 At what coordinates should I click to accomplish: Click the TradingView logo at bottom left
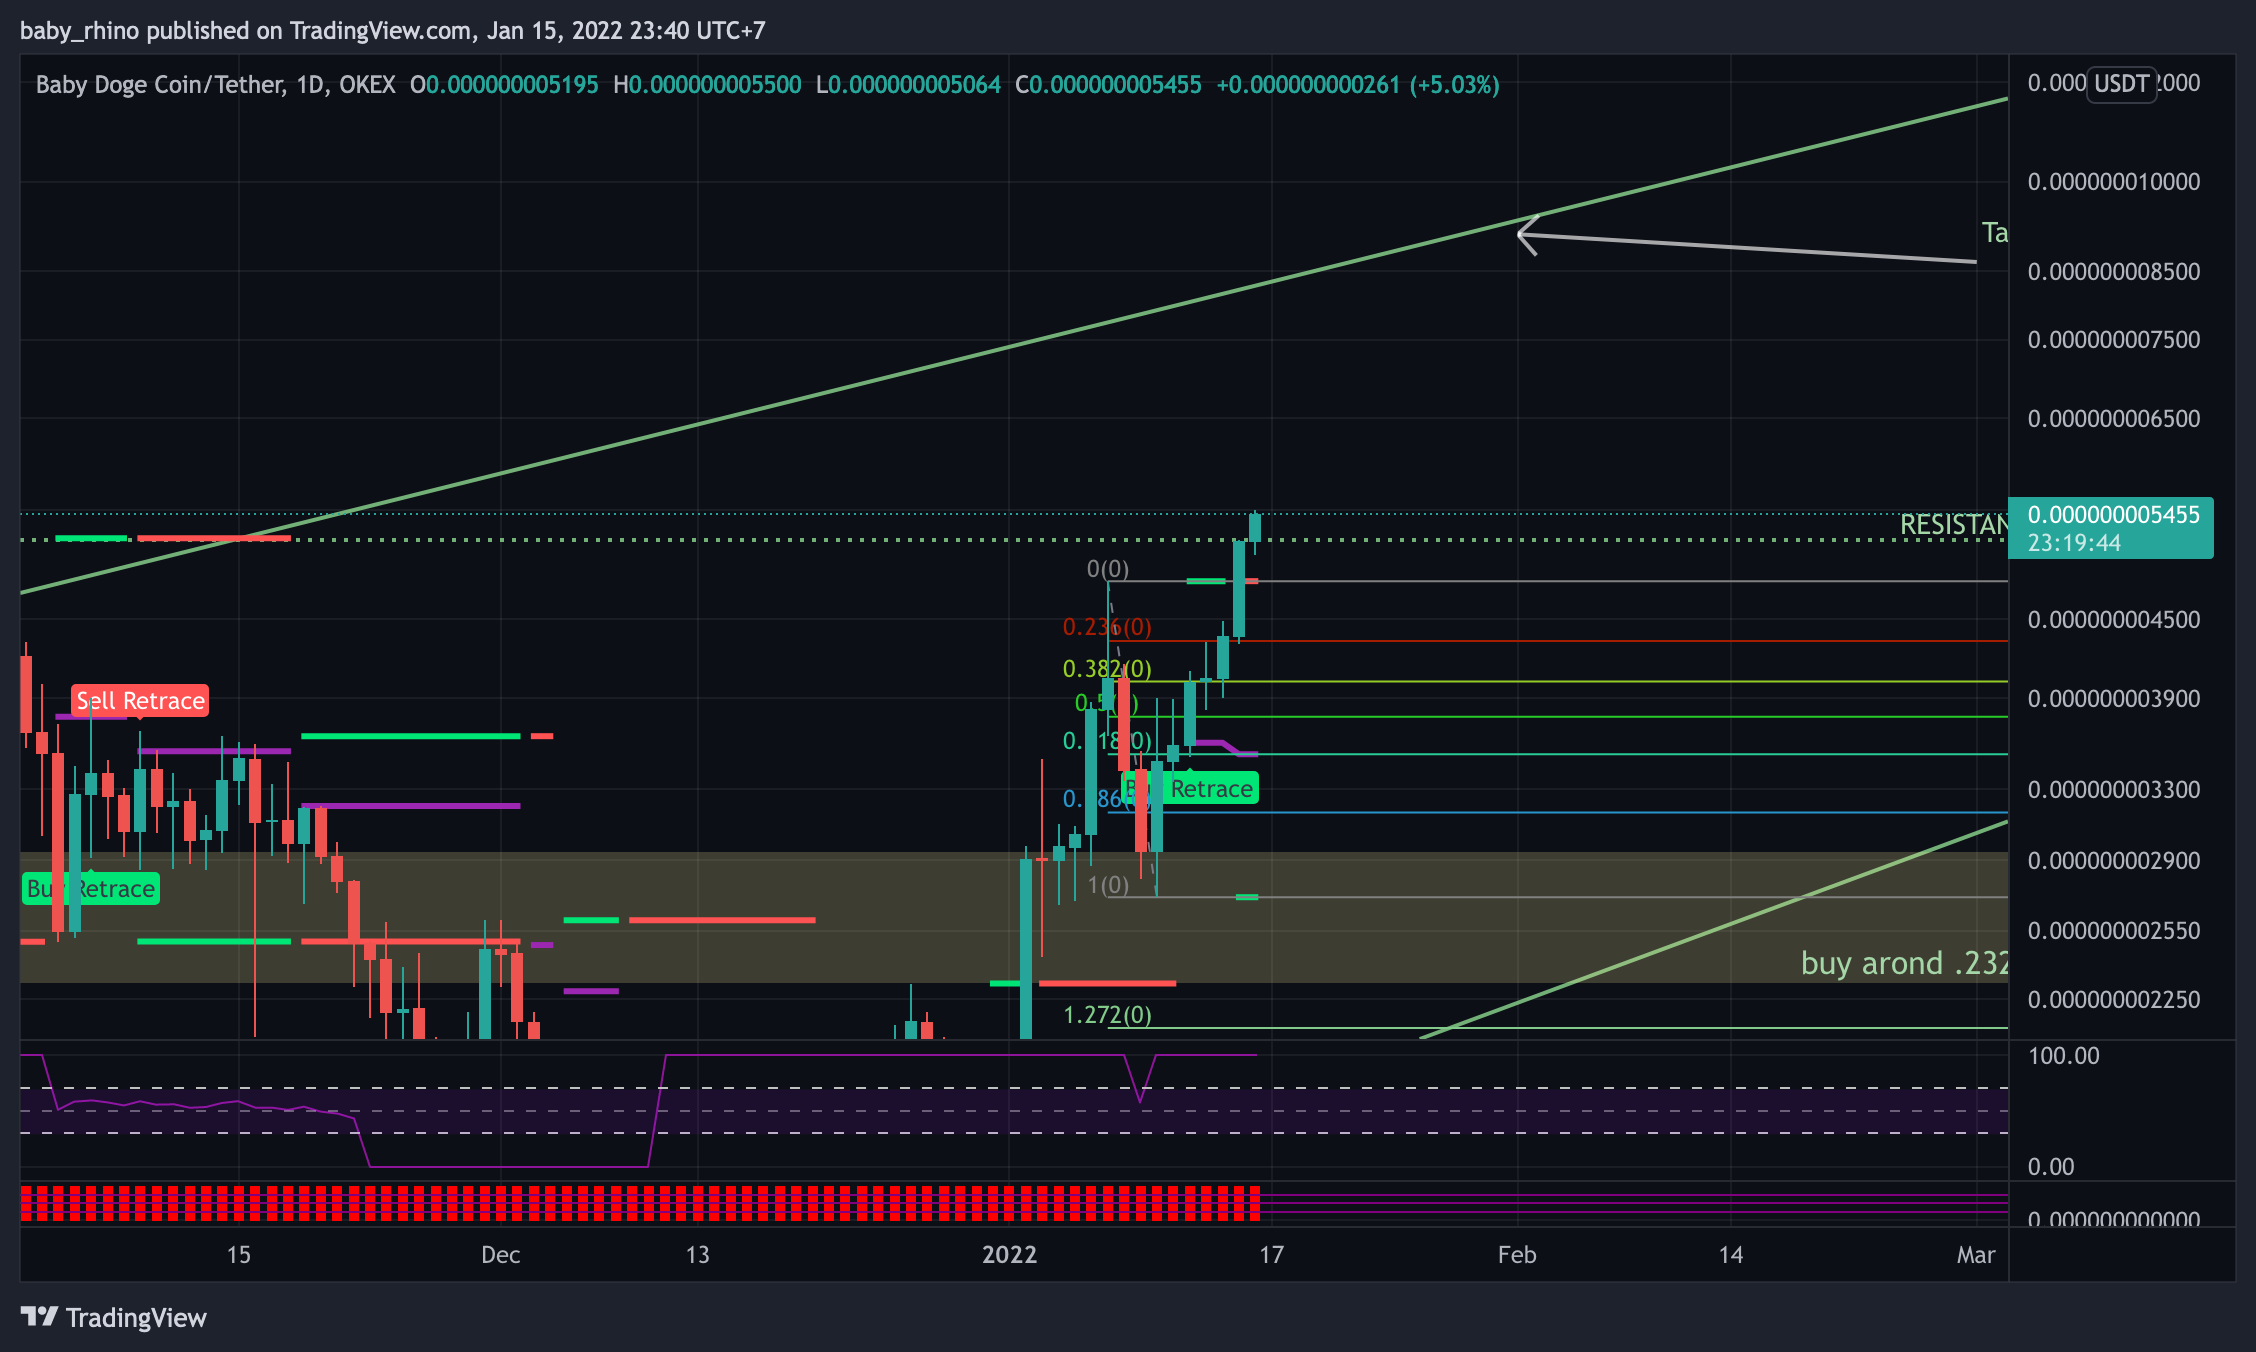click(x=113, y=1317)
